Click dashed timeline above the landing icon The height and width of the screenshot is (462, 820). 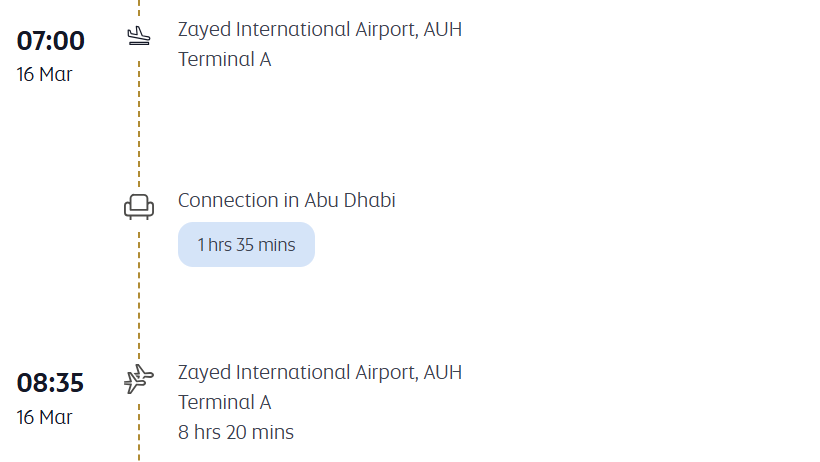(139, 10)
